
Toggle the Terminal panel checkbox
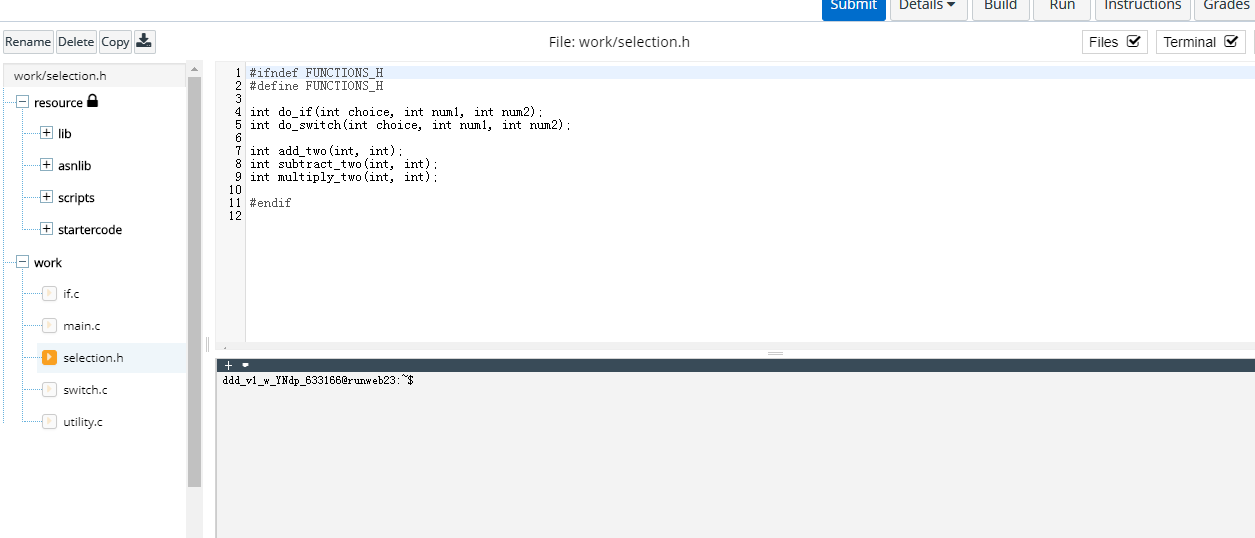pyautogui.click(x=1231, y=42)
